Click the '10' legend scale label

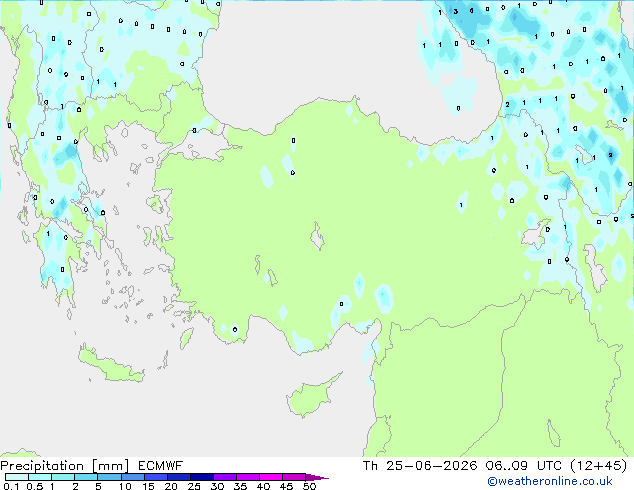click(125, 486)
